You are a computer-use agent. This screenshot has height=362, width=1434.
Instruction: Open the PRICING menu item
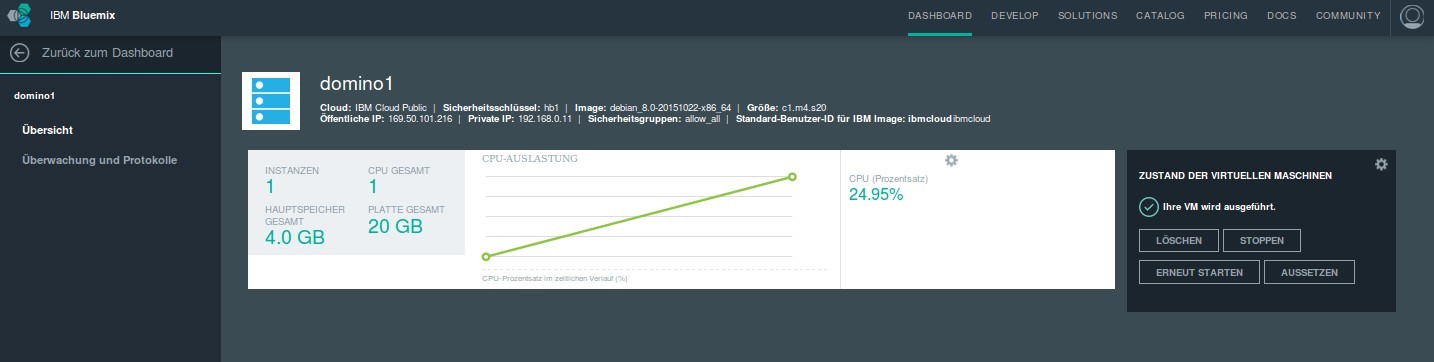pyautogui.click(x=1226, y=16)
